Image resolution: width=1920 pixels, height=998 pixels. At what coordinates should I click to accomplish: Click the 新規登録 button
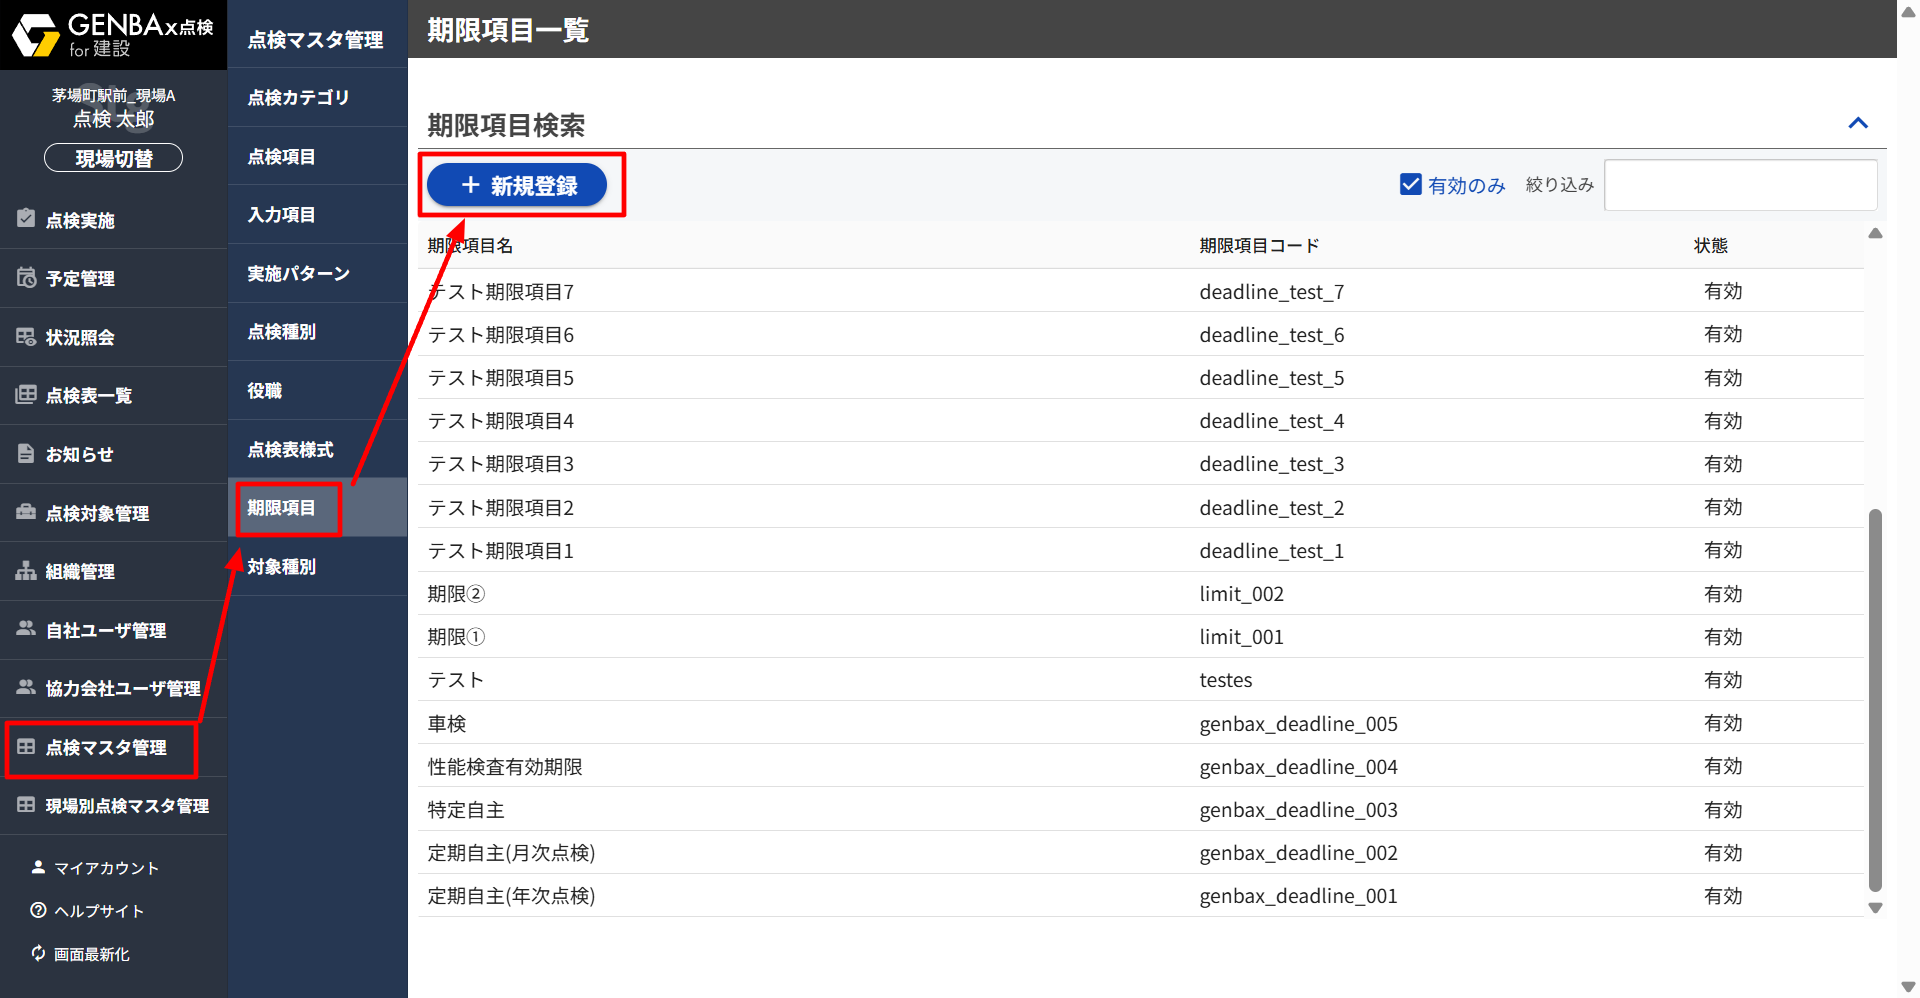(517, 185)
